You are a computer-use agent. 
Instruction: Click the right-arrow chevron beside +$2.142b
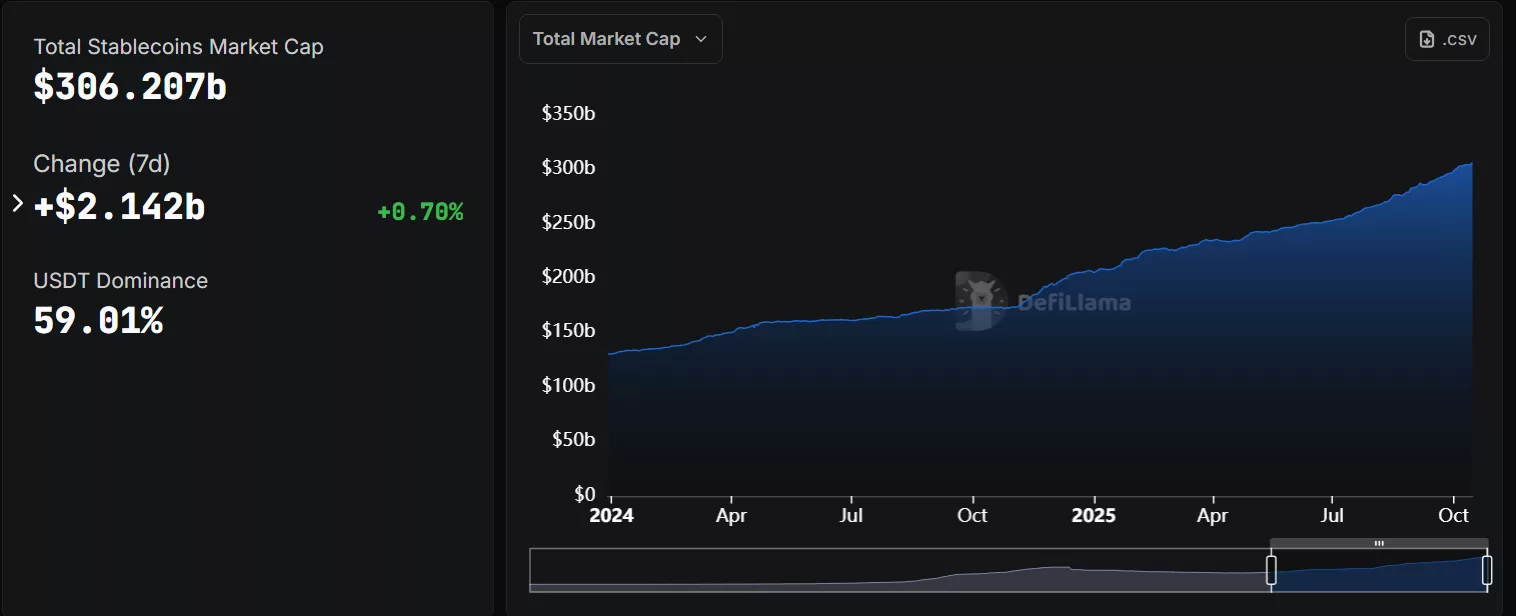pos(15,203)
